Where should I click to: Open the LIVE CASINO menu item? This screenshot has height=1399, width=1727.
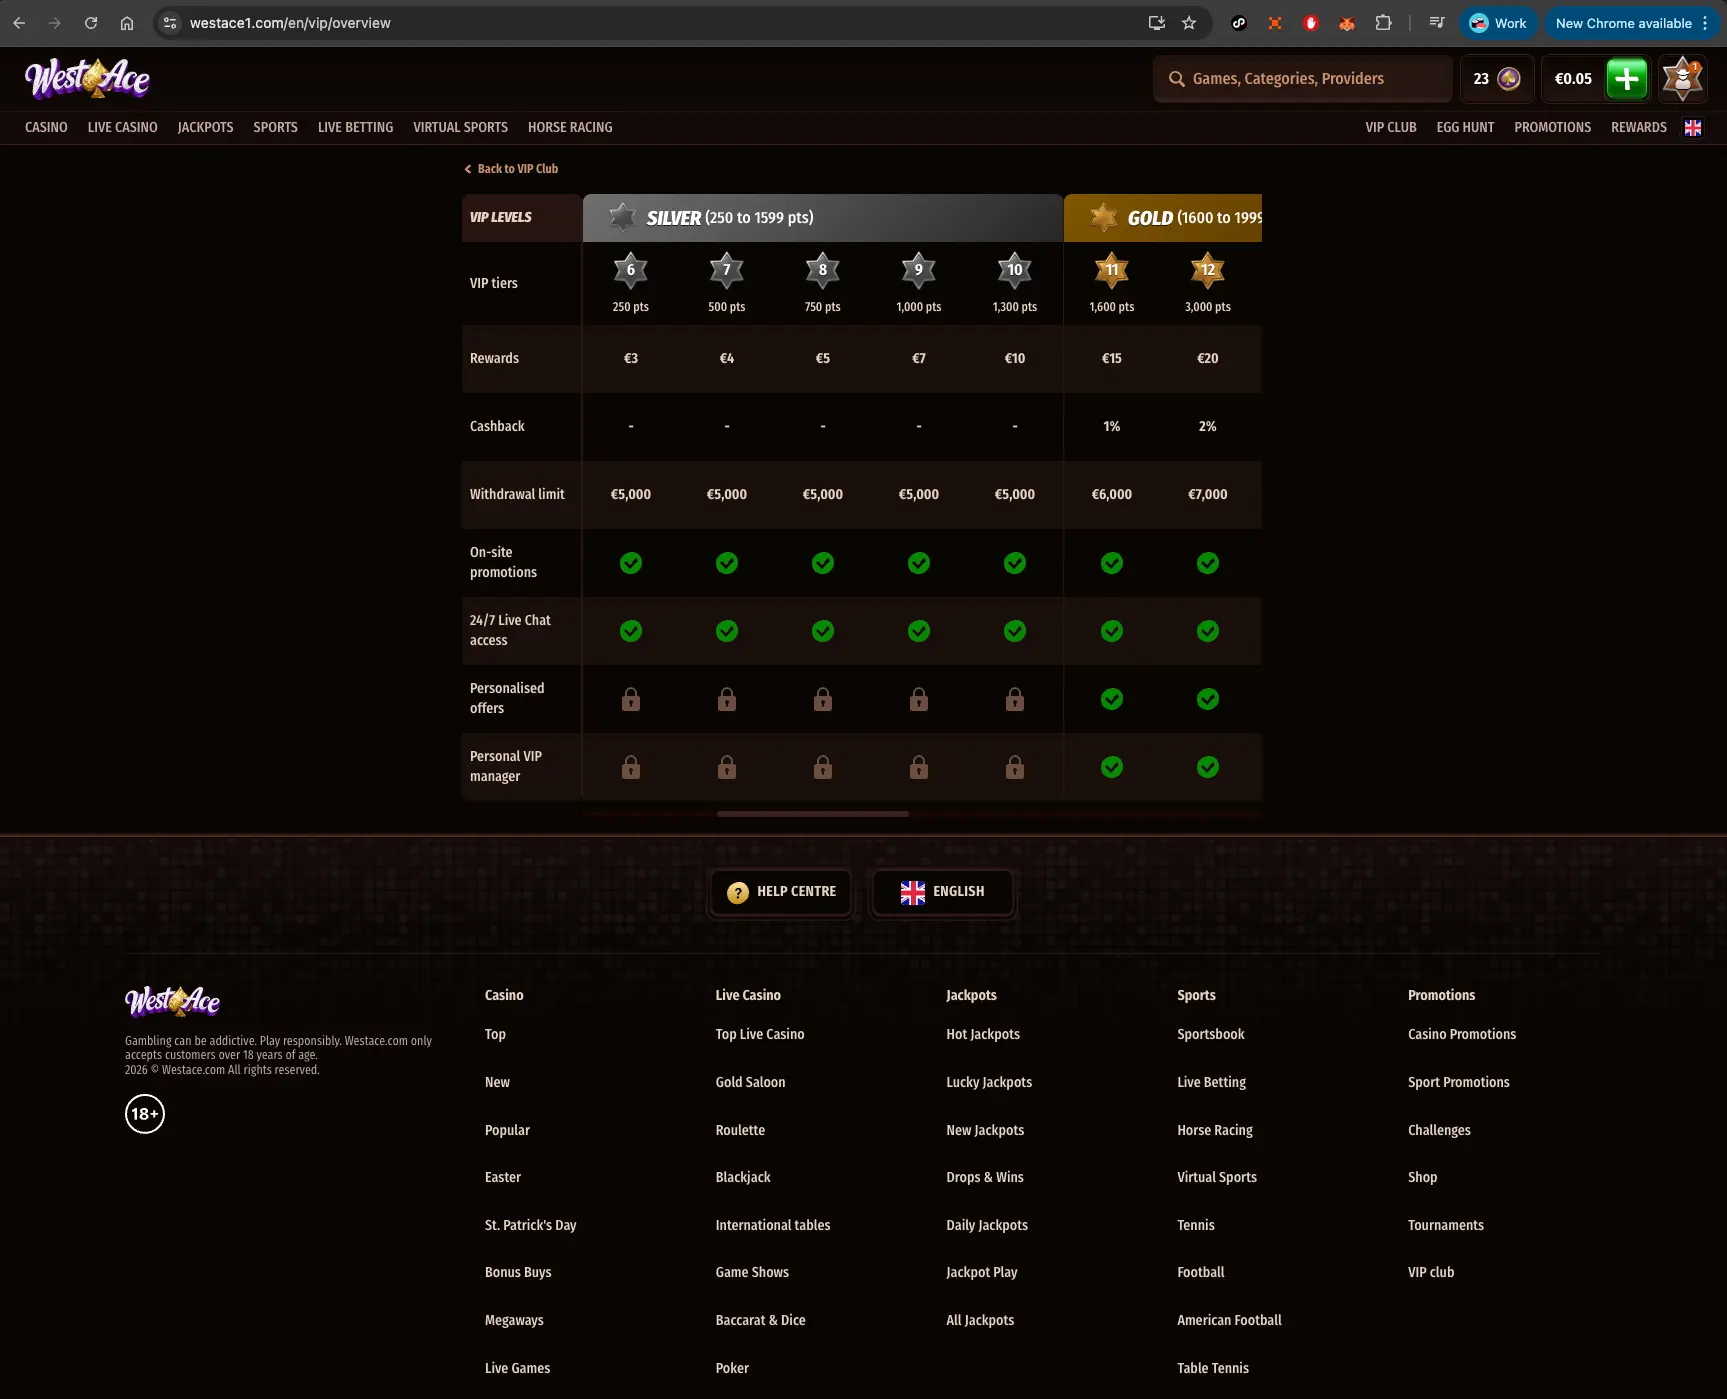122,127
